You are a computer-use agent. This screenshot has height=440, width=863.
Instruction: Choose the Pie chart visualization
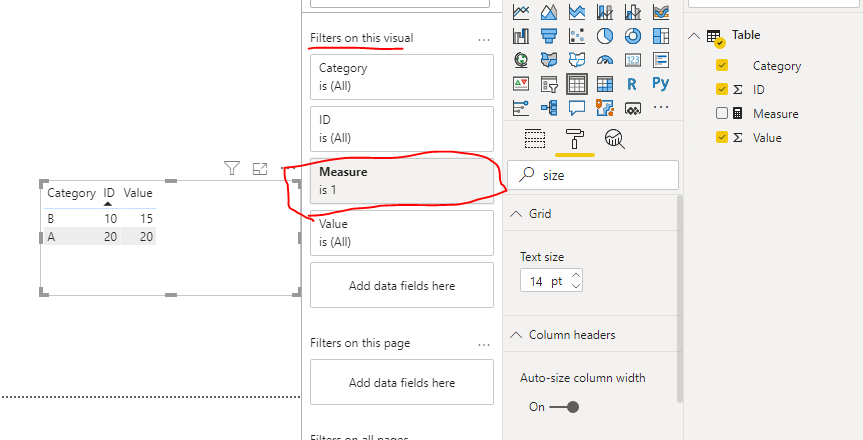click(x=605, y=36)
